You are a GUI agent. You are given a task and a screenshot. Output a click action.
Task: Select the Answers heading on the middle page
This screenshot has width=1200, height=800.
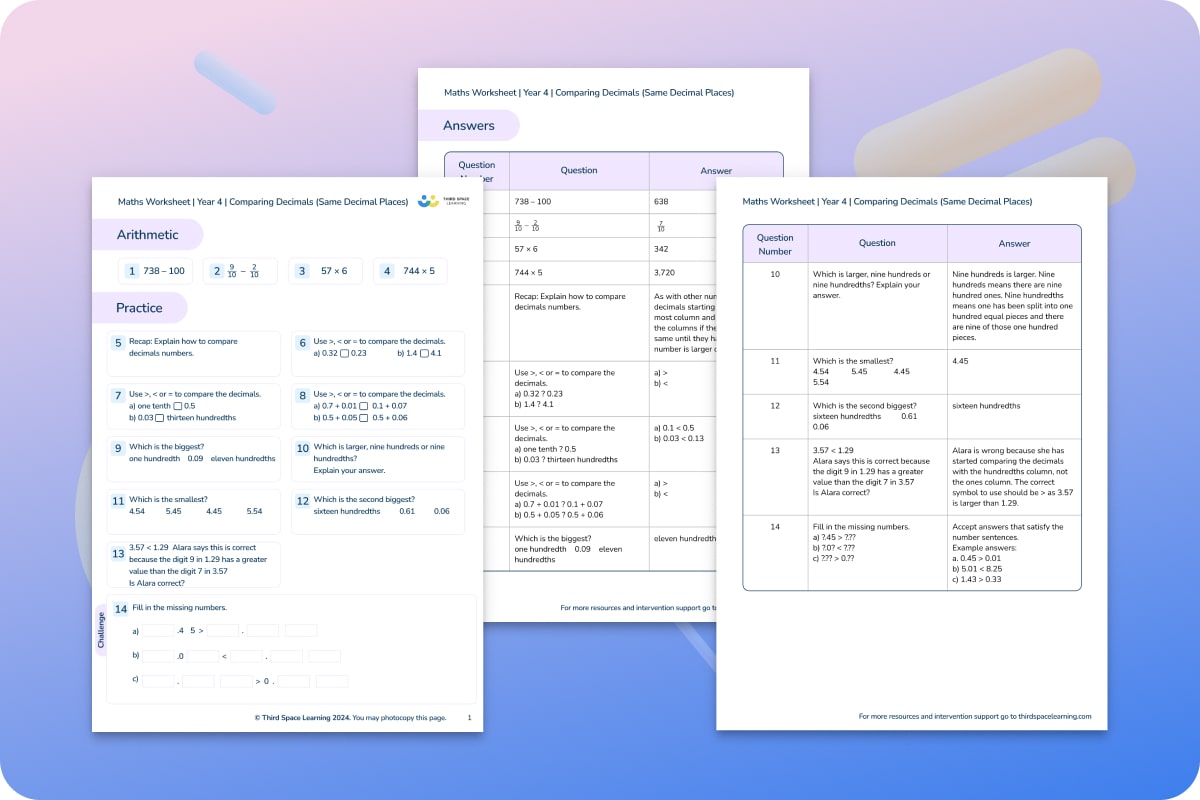click(469, 125)
